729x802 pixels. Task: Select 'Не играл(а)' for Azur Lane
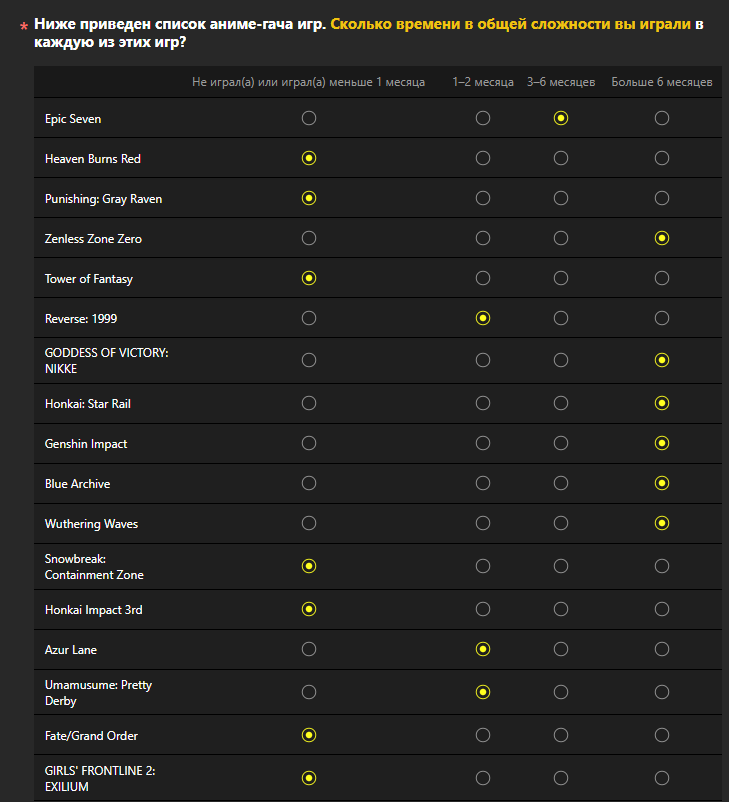point(308,649)
